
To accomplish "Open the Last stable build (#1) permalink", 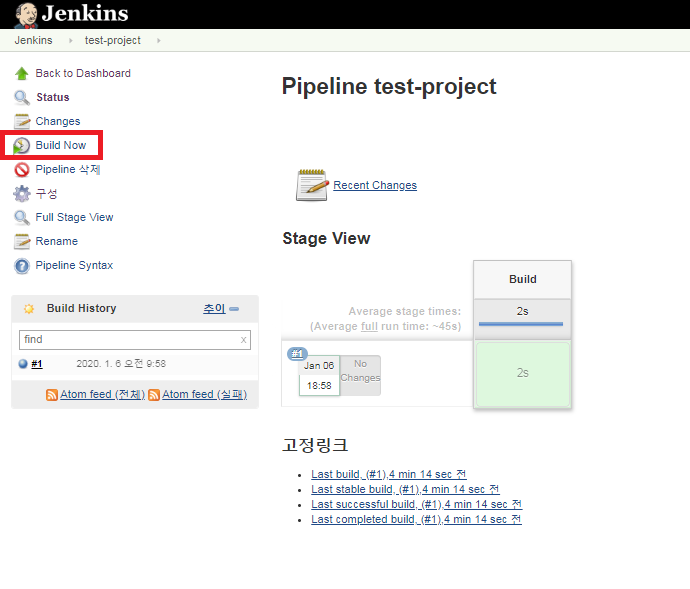I will pos(405,490).
